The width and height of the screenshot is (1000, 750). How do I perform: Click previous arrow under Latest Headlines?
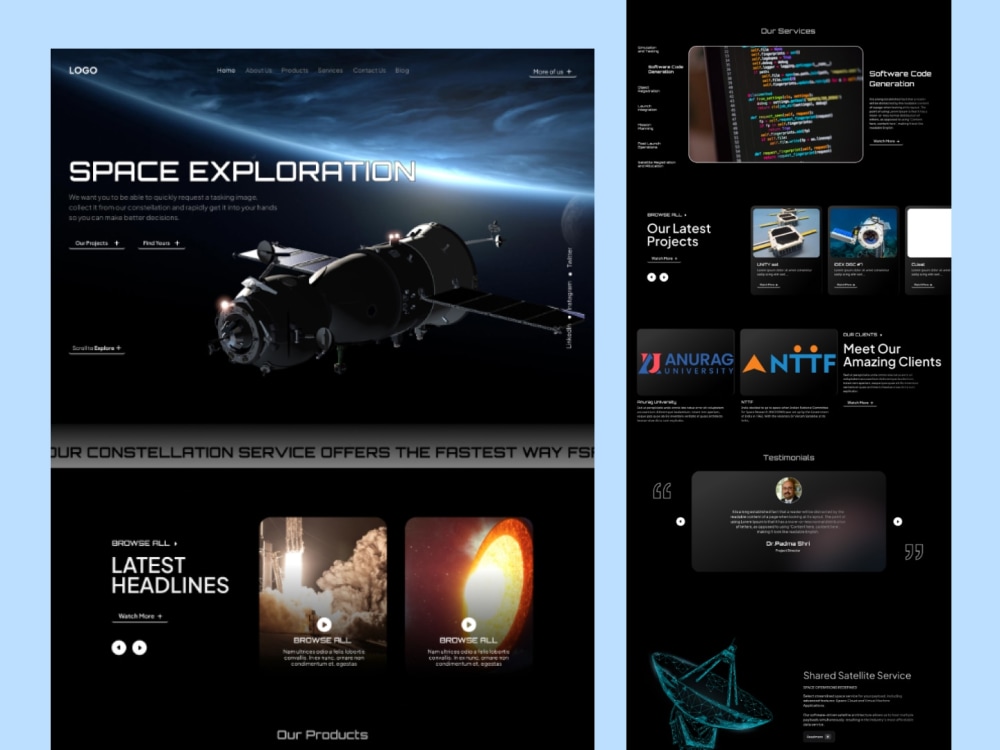click(x=119, y=648)
